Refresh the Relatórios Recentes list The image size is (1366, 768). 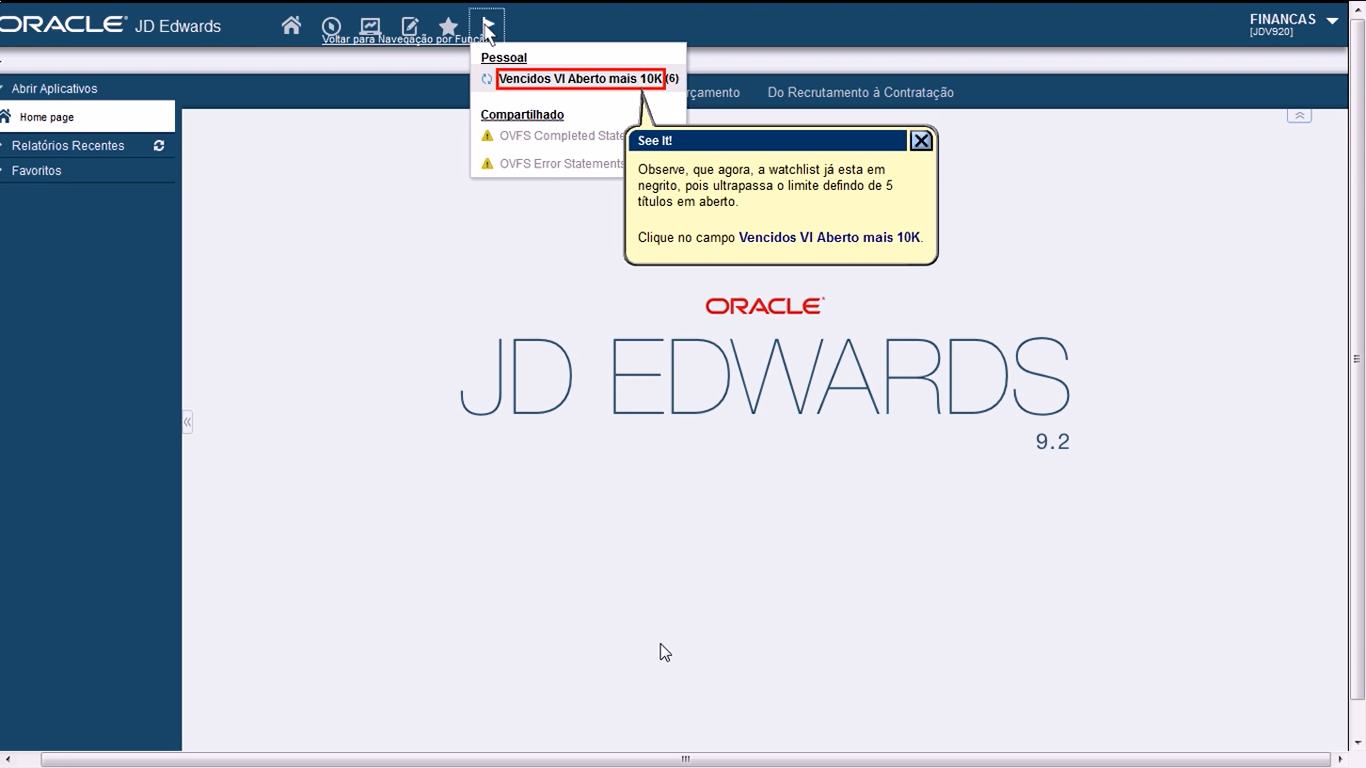pyautogui.click(x=159, y=146)
